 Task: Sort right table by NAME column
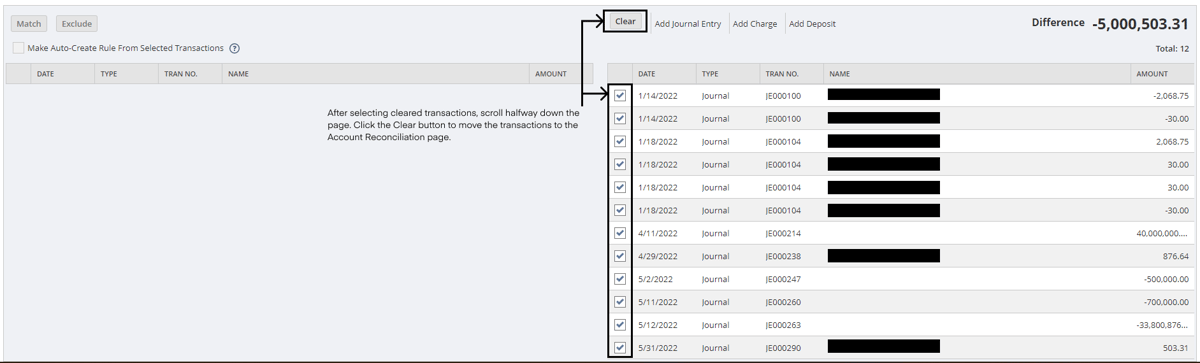pyautogui.click(x=977, y=74)
